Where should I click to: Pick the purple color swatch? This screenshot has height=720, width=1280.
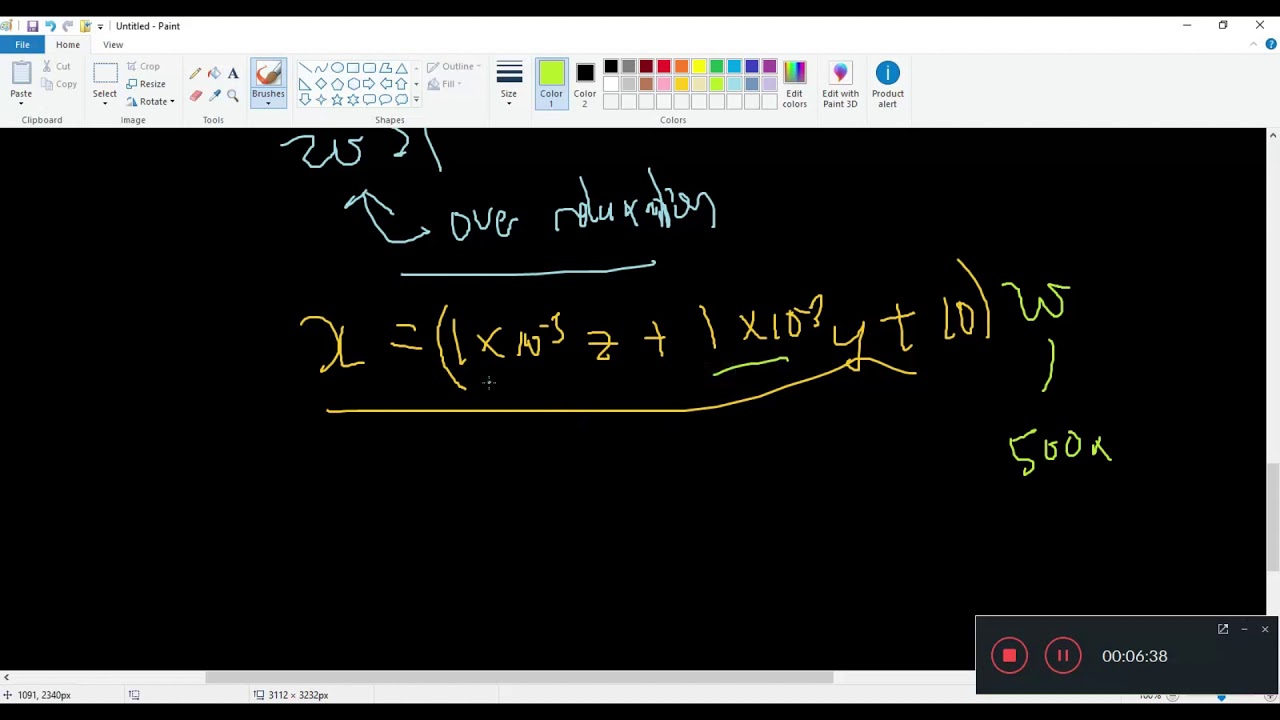[x=769, y=67]
